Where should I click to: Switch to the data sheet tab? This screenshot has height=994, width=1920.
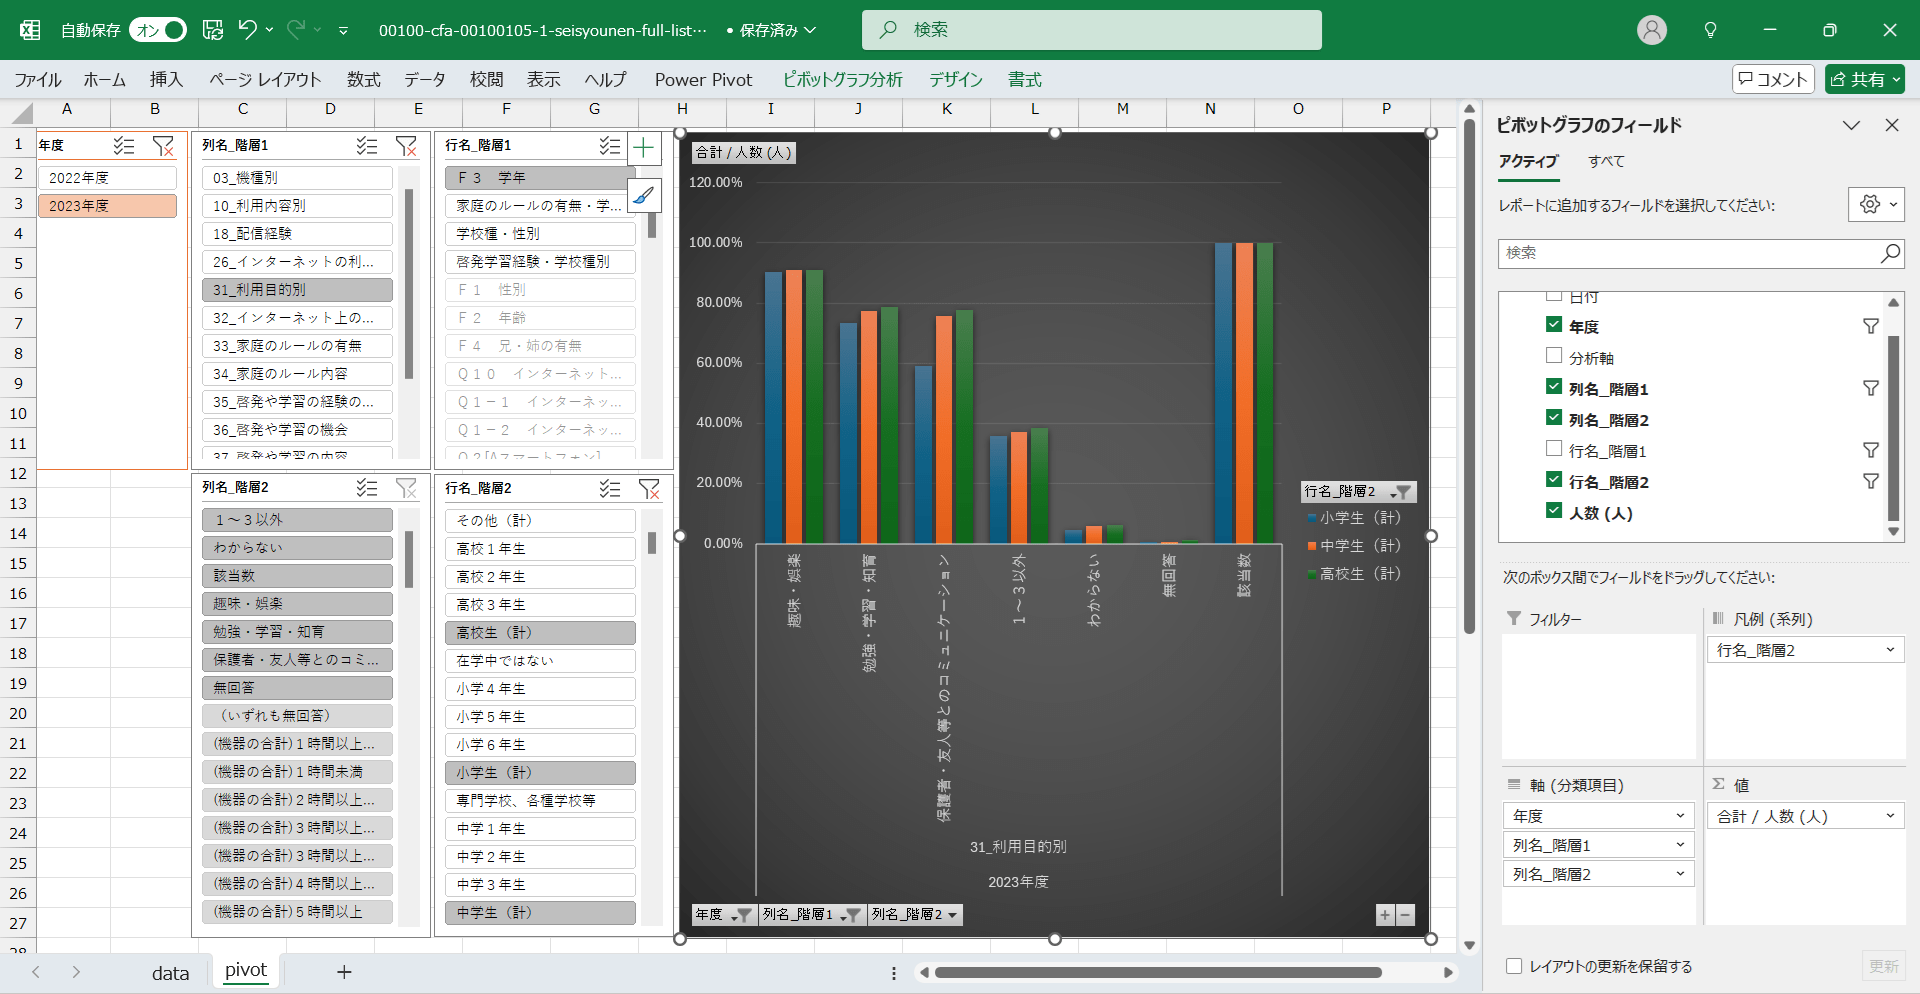click(170, 973)
